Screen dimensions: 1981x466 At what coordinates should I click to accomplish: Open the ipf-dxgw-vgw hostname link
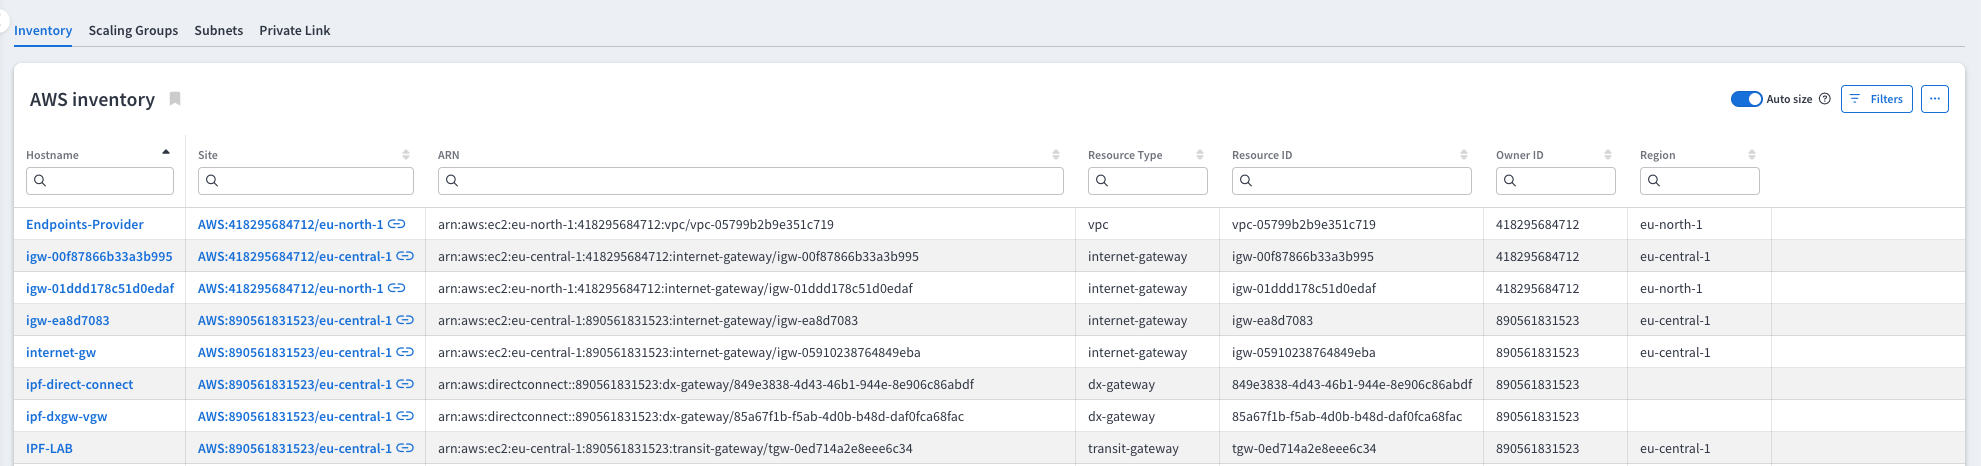click(x=66, y=416)
